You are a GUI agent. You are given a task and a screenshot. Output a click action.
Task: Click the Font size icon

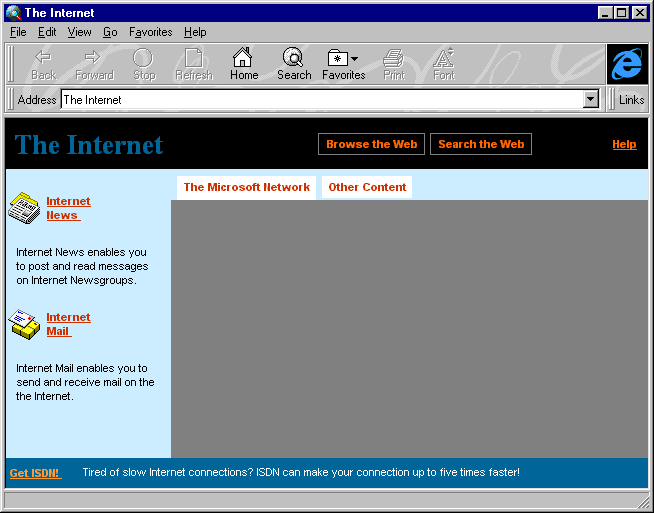point(443,58)
